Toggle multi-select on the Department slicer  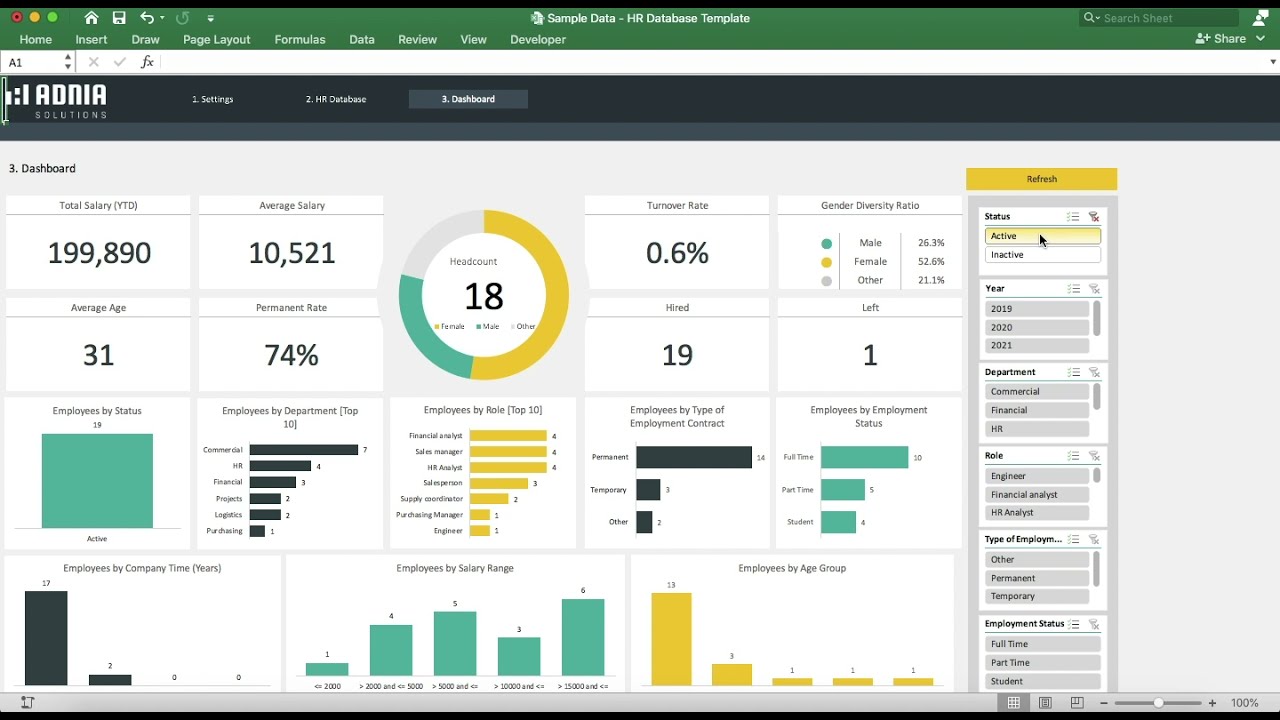tap(1073, 372)
